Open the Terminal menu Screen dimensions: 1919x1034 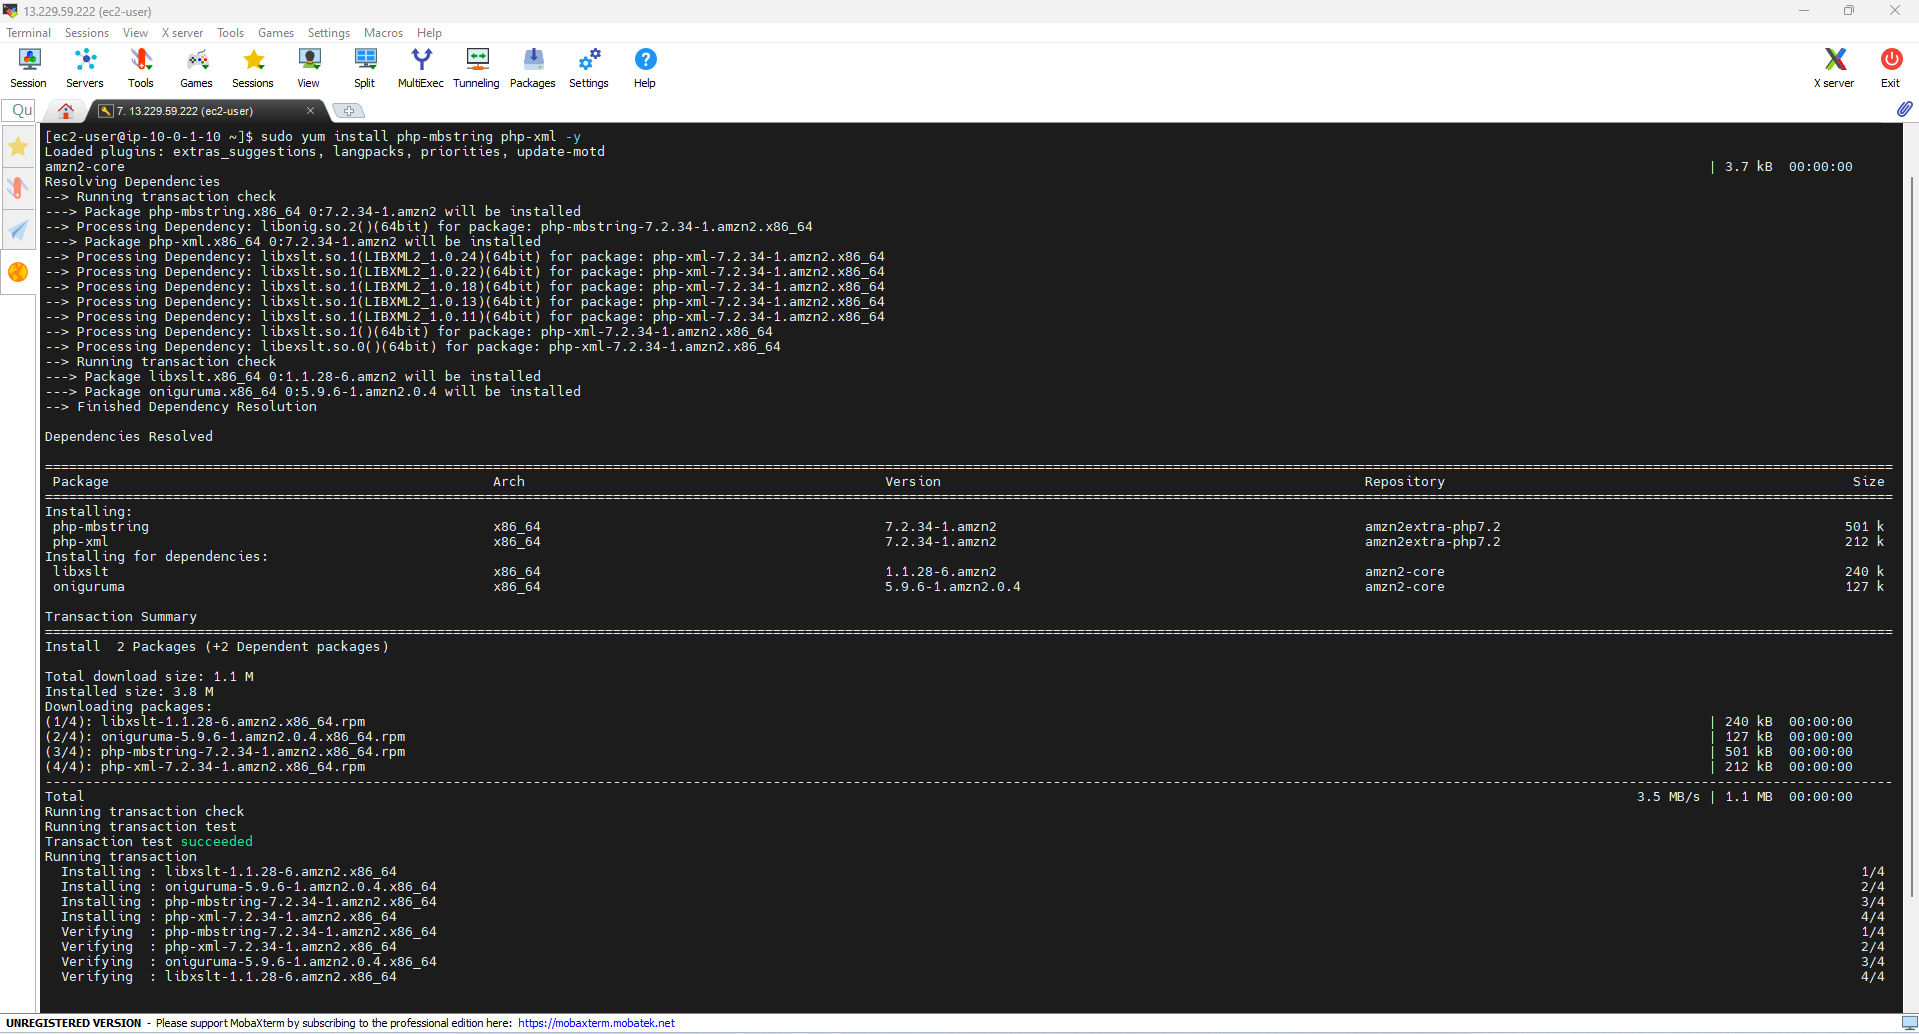point(28,33)
